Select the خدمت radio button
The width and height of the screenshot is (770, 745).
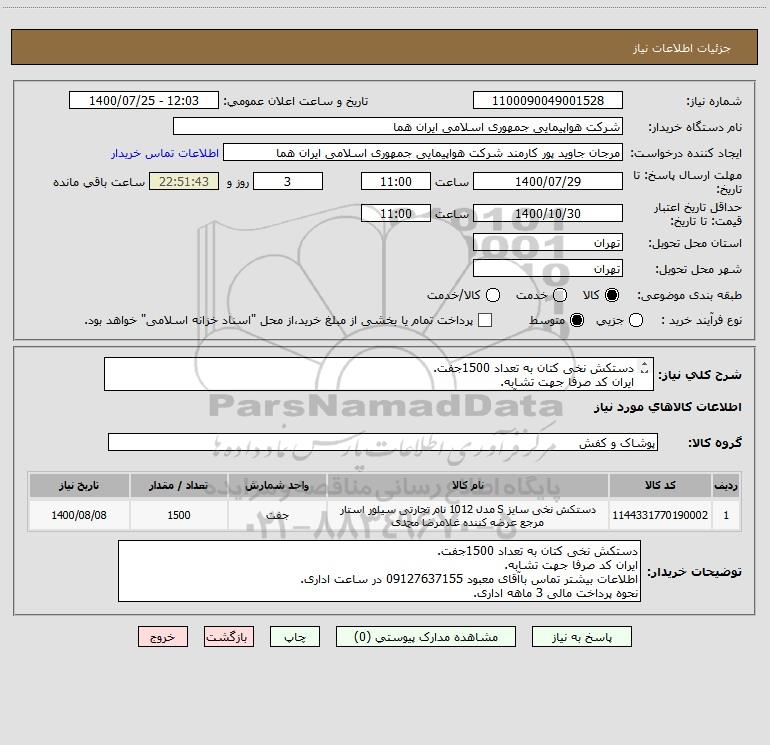coord(560,295)
